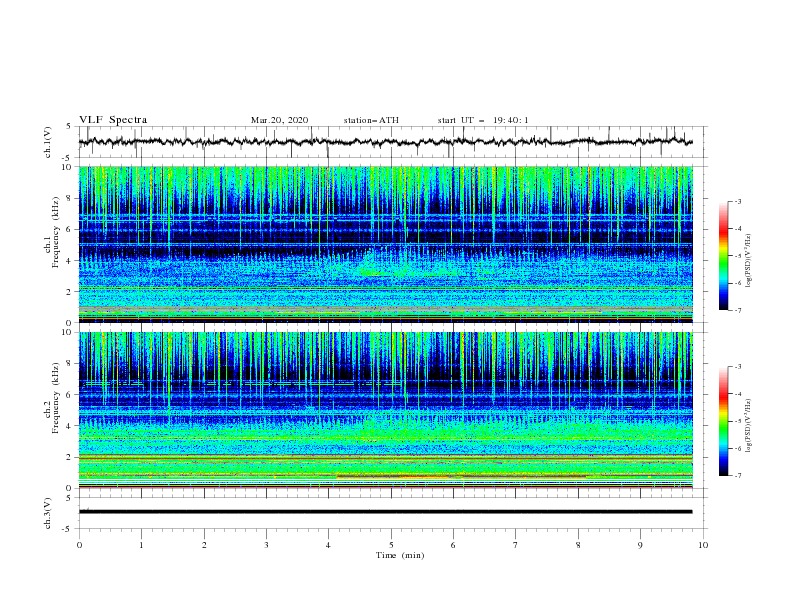Click the "-3" label on ch.2 colorbar
The height and width of the screenshot is (612, 792).
point(738,367)
